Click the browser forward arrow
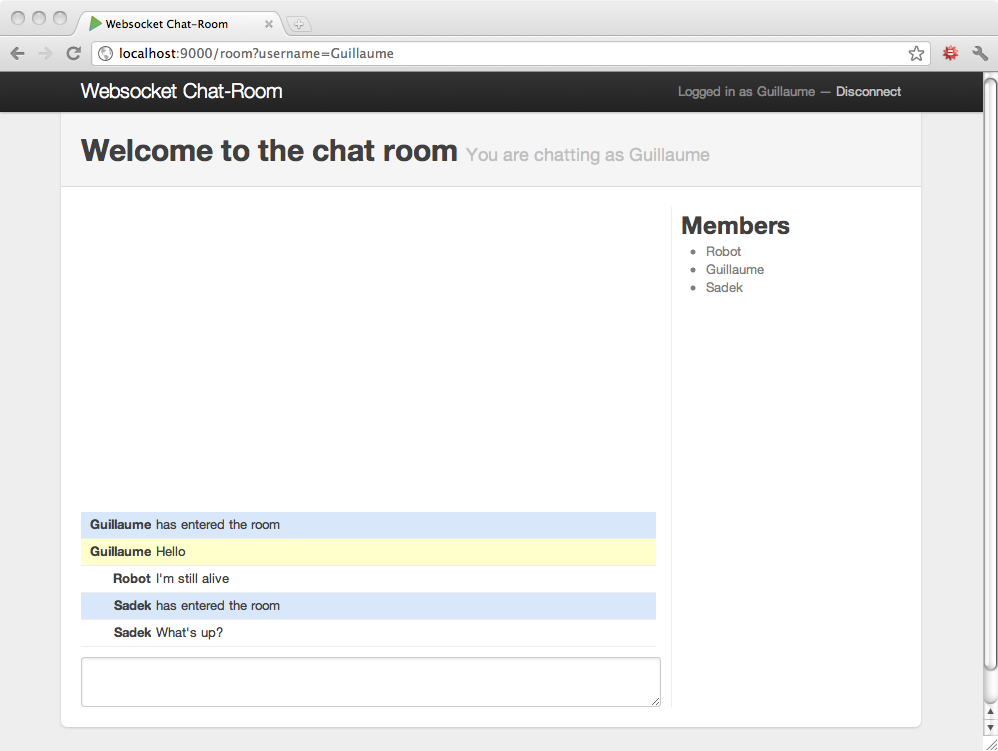Screen dimensions: 998x751 pyautogui.click(x=45, y=54)
